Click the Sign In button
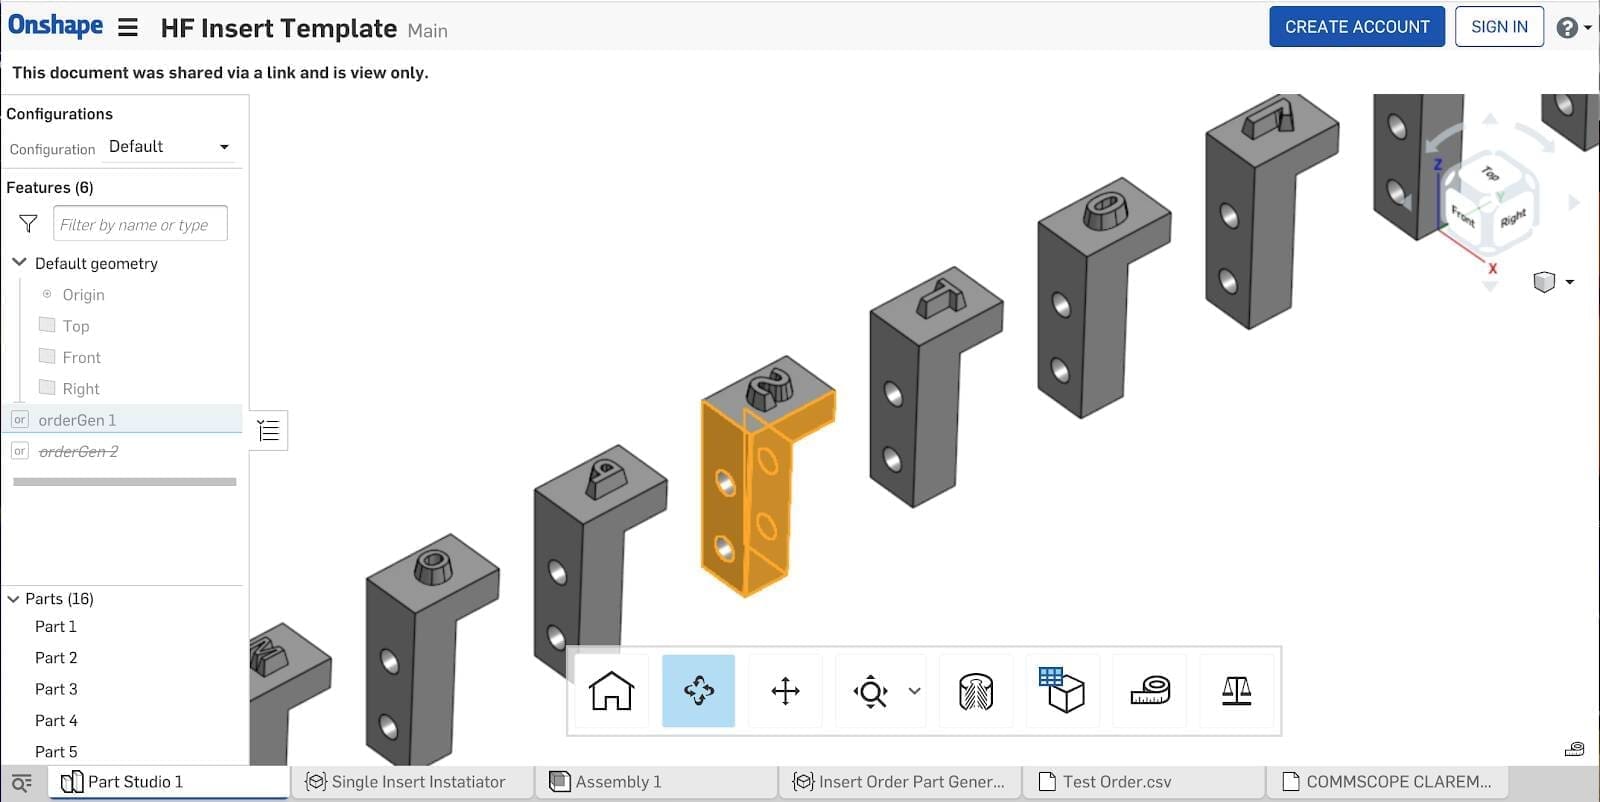Viewport: 1600px width, 802px height. coord(1499,27)
